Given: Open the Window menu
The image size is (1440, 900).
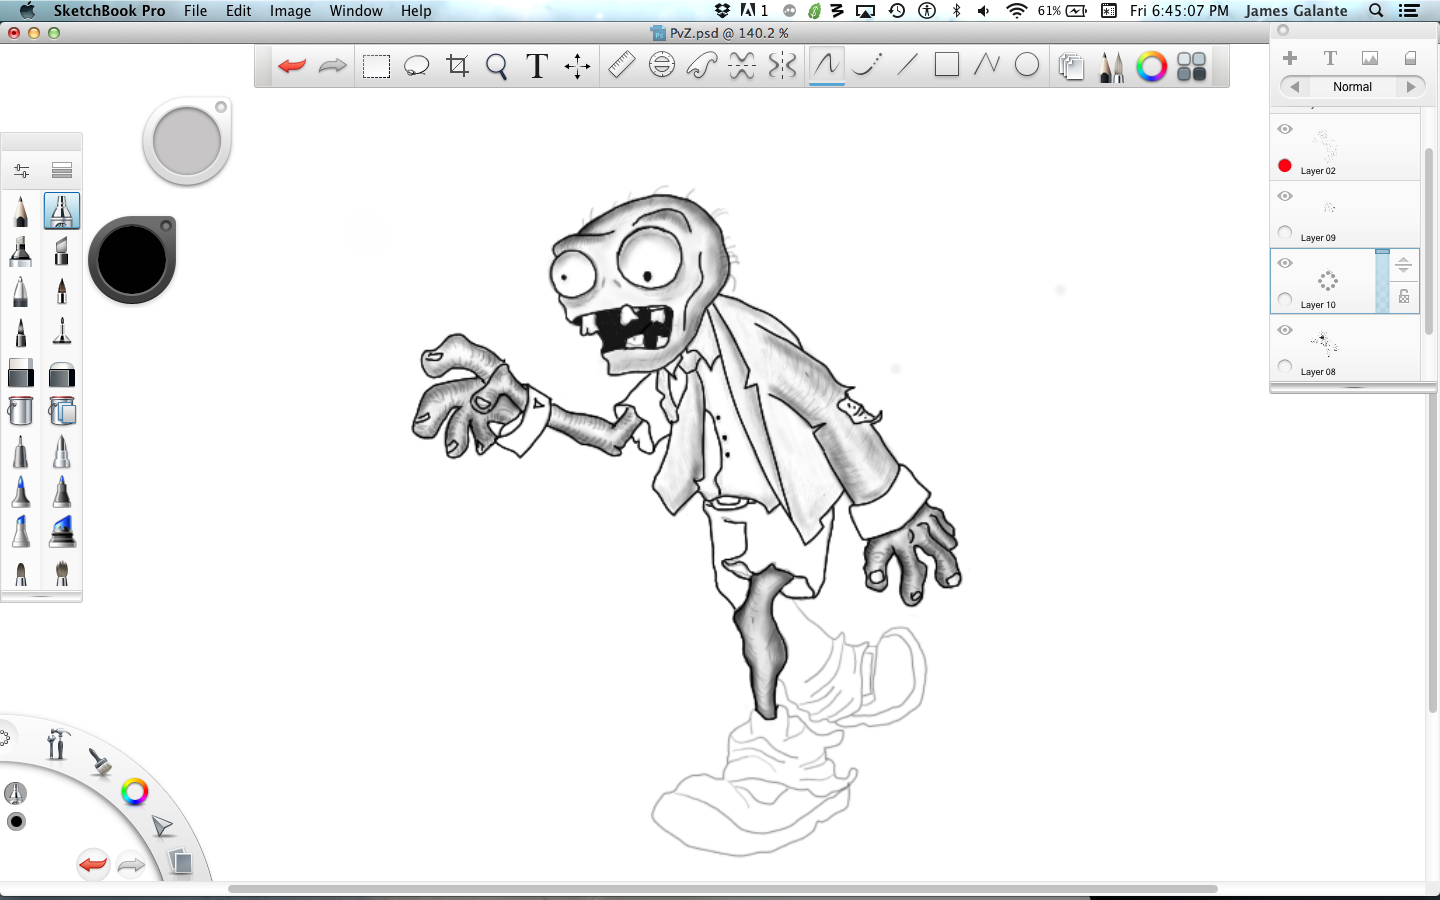Looking at the screenshot, I should point(356,11).
